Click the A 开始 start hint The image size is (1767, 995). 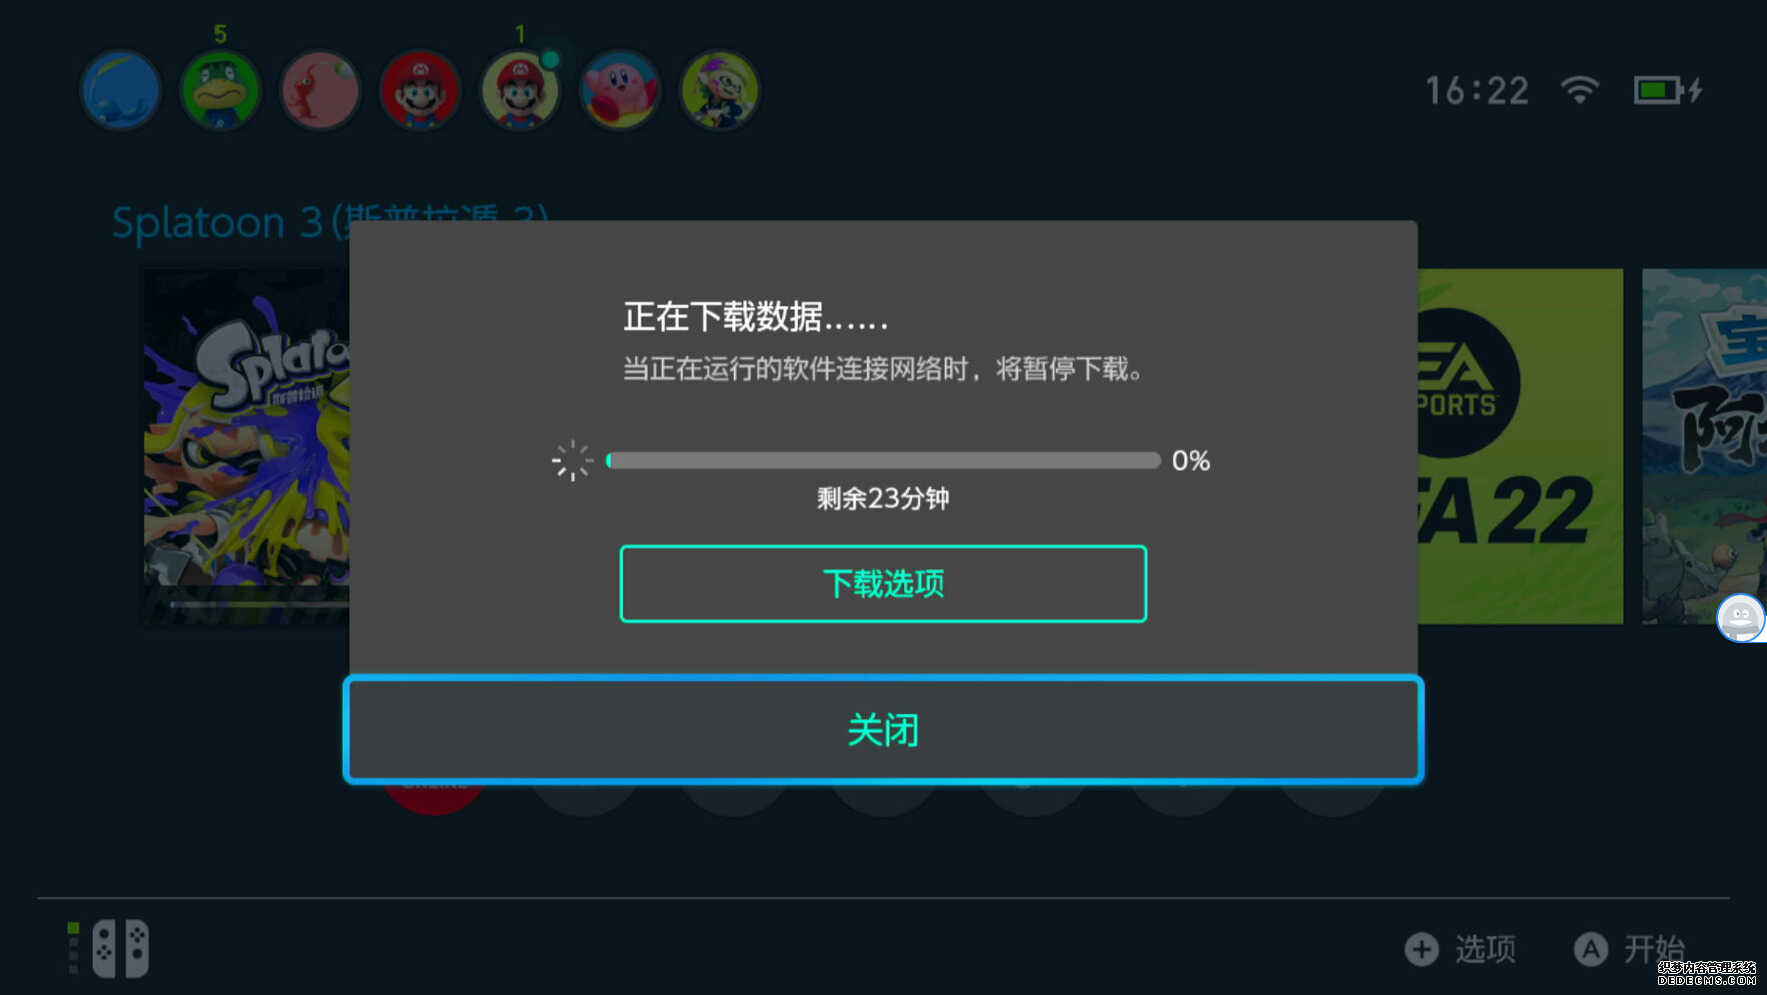coord(1630,949)
